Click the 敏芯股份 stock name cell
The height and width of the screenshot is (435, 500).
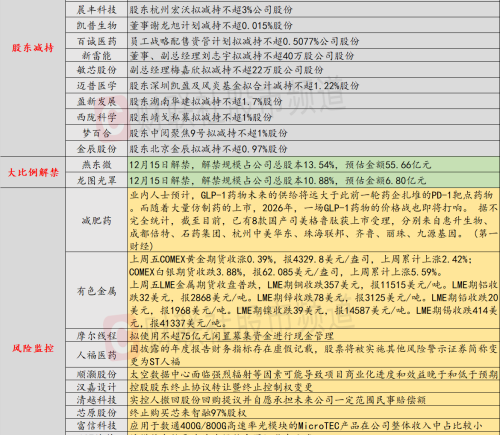[x=97, y=70]
